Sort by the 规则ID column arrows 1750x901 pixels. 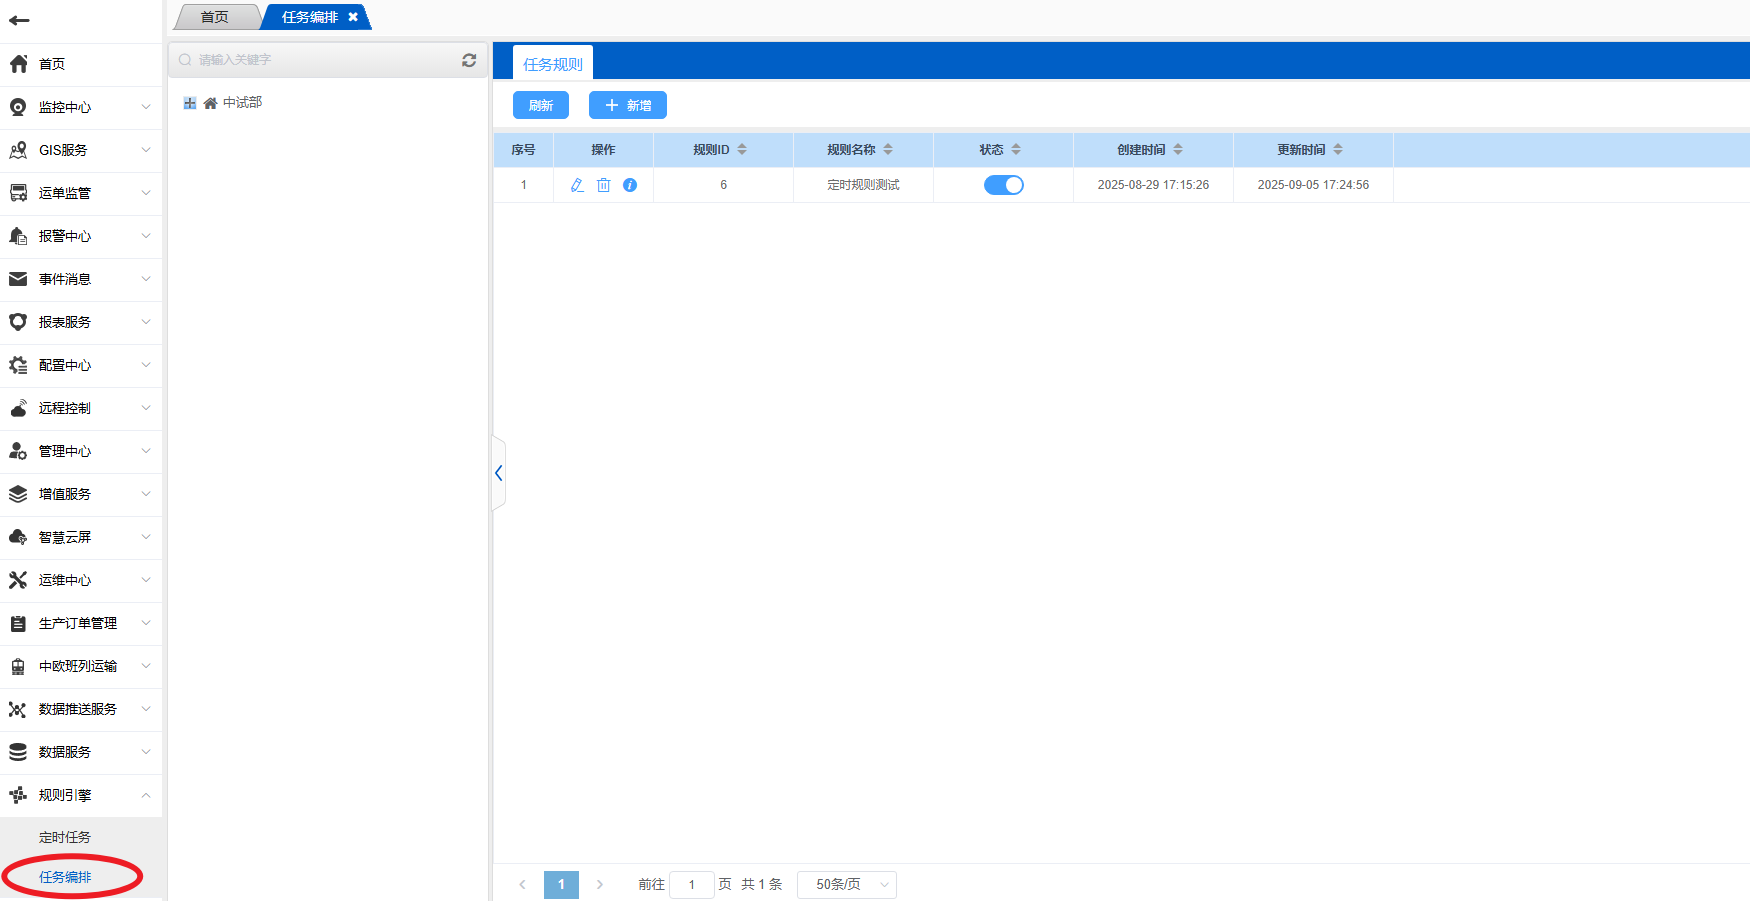(742, 149)
